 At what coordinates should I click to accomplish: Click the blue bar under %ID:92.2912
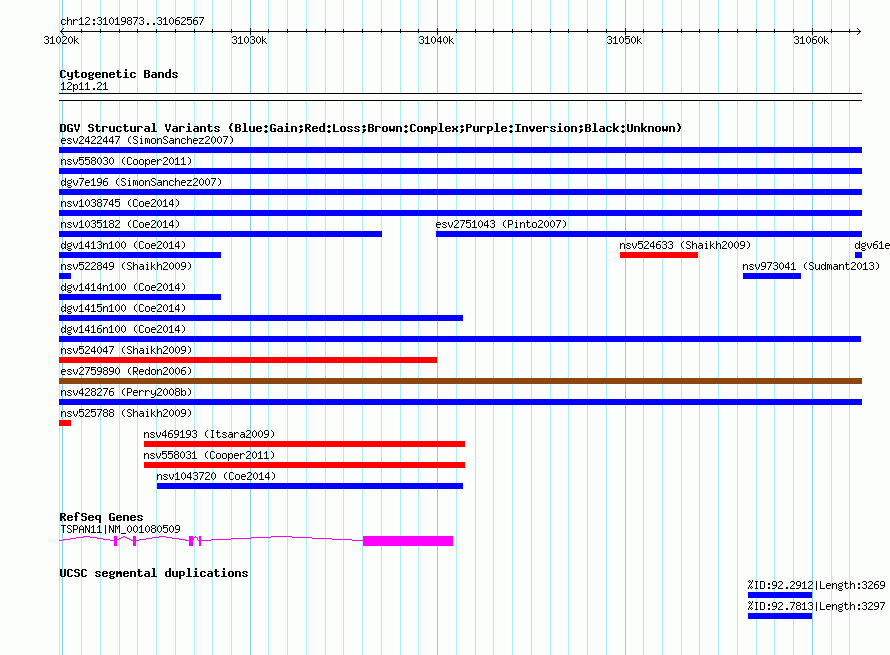[x=780, y=595]
